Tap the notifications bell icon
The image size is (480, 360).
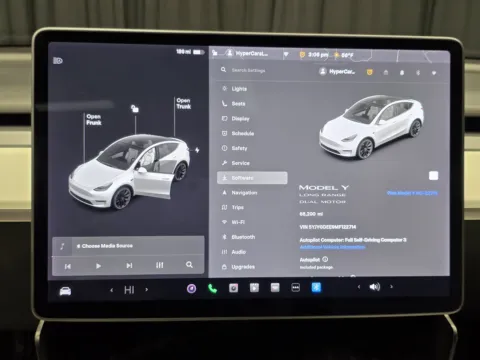[402, 73]
